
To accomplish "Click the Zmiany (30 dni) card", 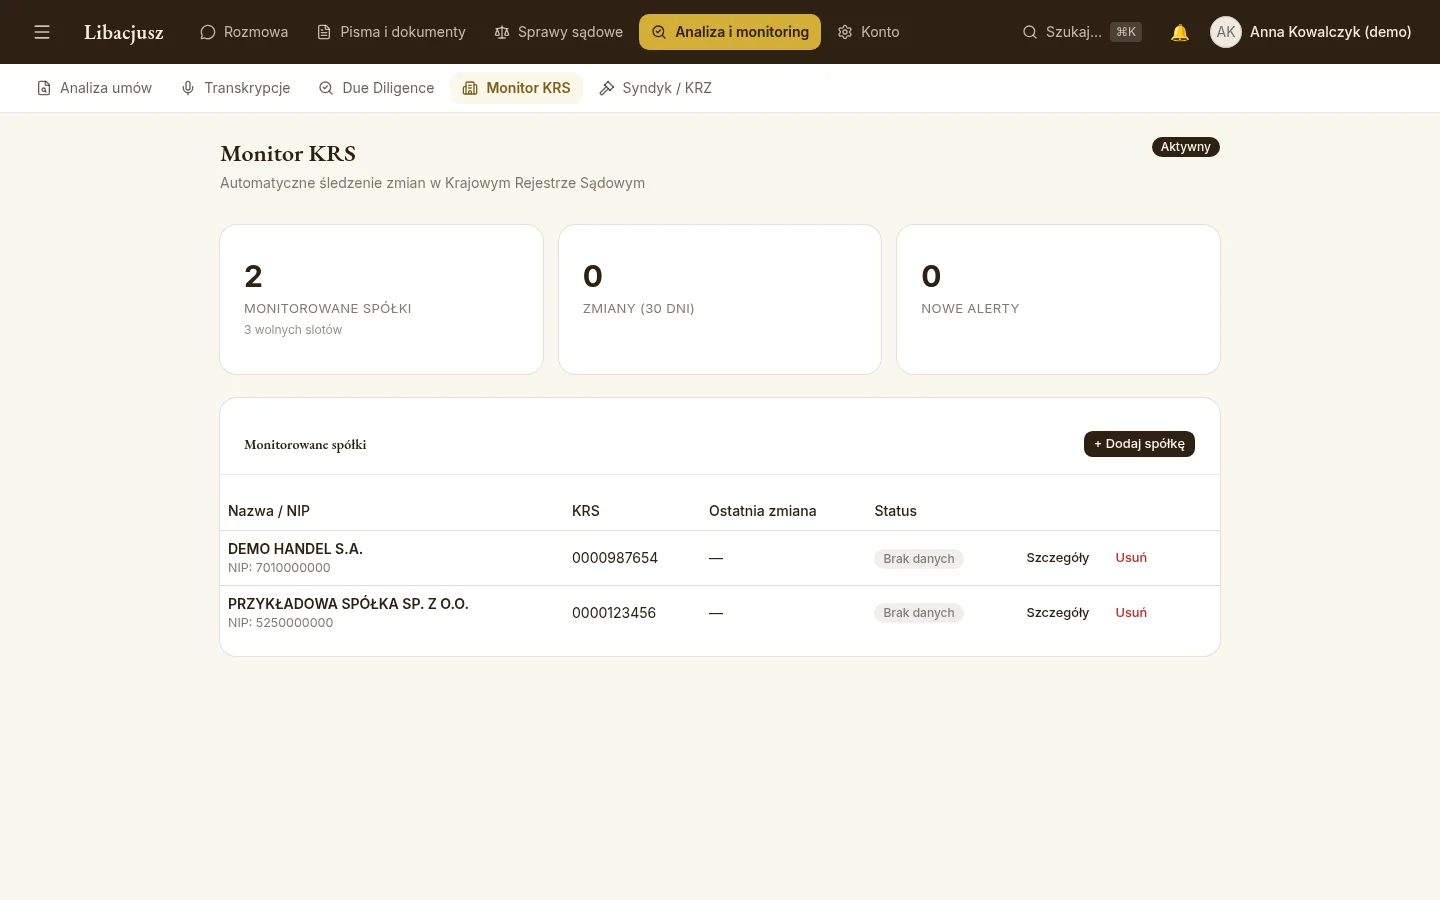I will [720, 299].
